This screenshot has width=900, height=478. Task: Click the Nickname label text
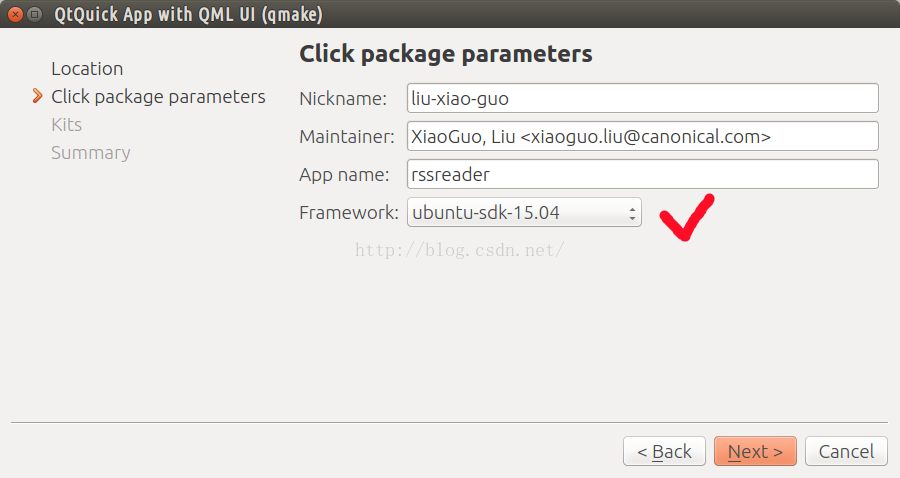[x=343, y=99]
